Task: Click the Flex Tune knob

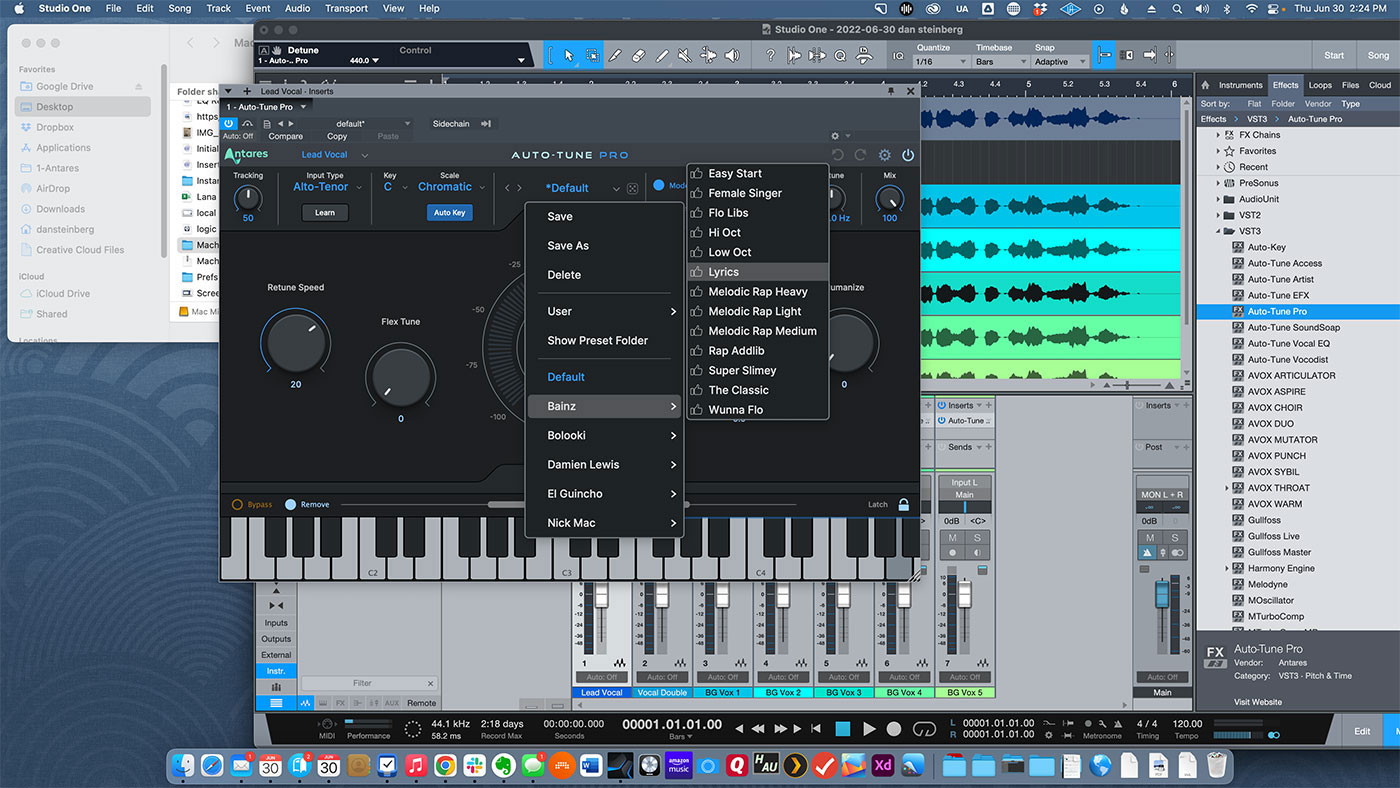Action: tap(400, 377)
